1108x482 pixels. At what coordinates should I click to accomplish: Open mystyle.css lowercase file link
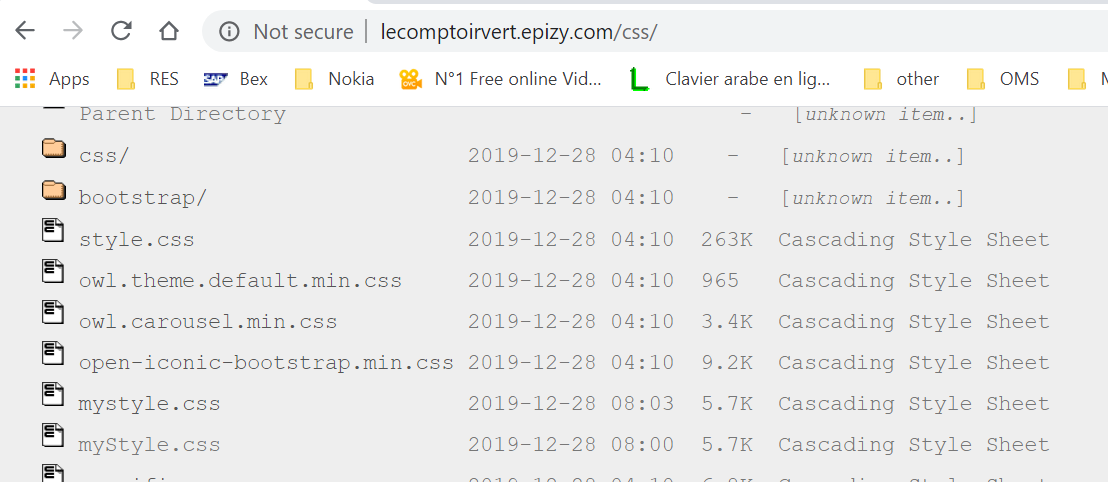pos(150,404)
